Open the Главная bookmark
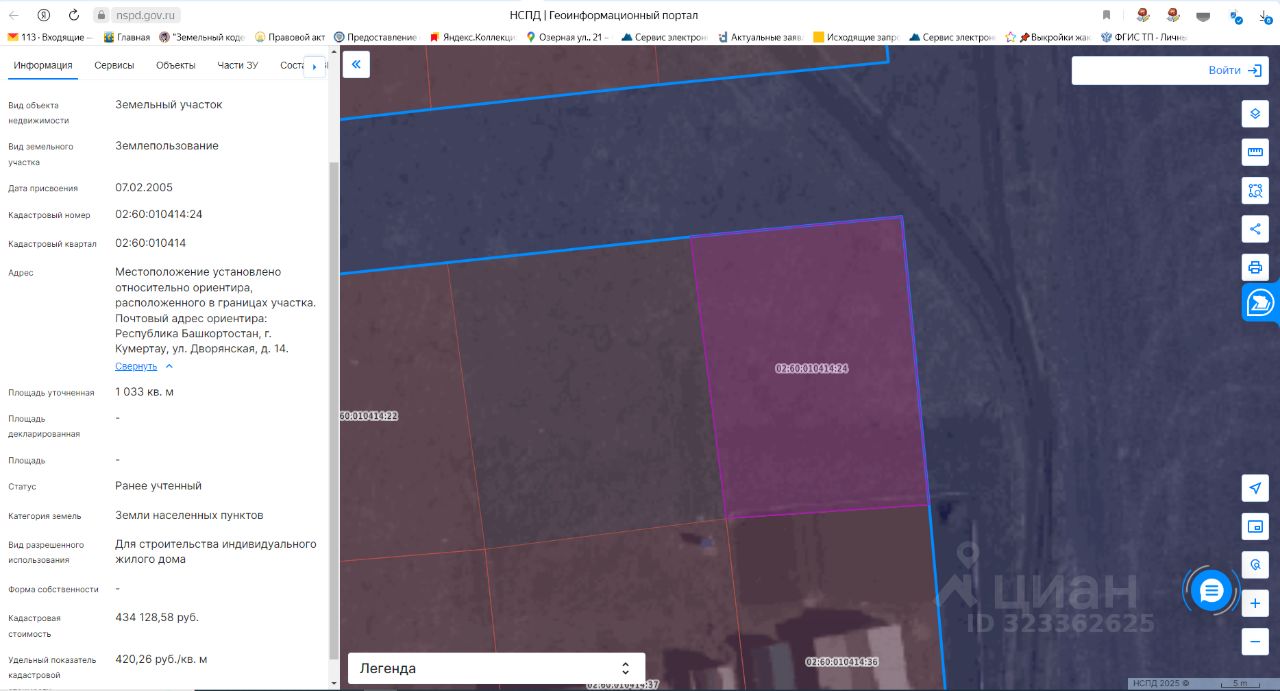1280x691 pixels. click(126, 37)
